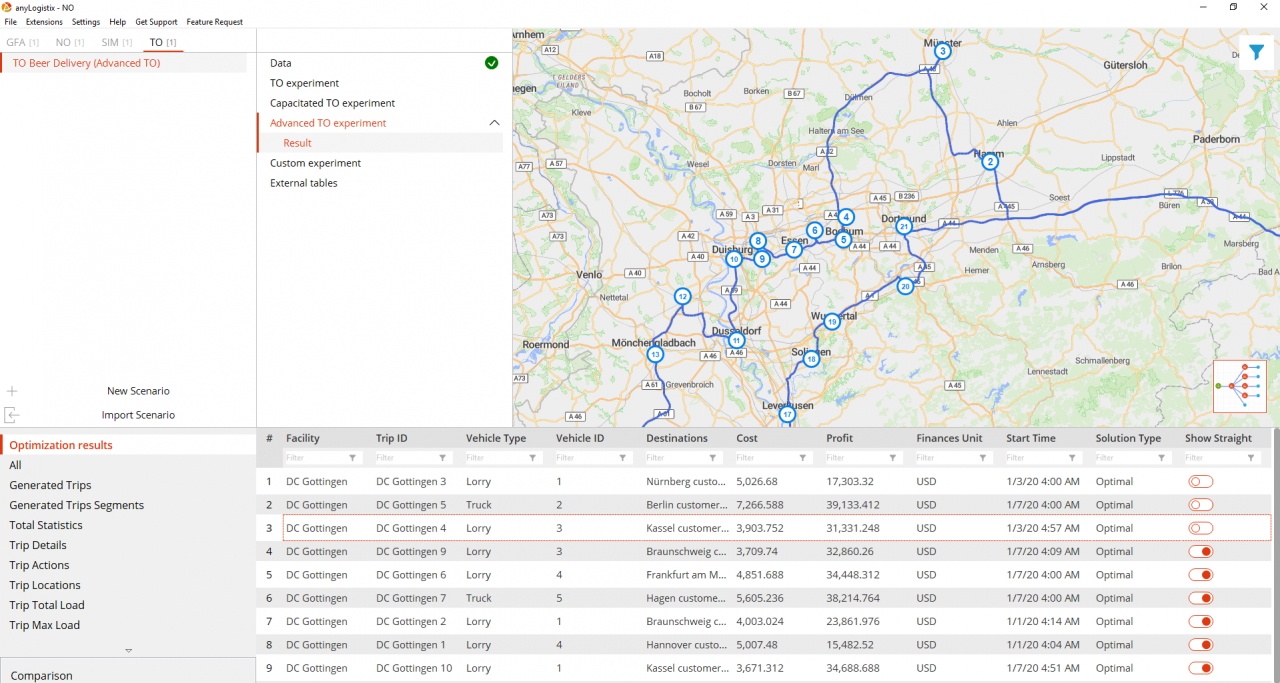
Task: Enable Show Straight for DC Gottingen 3
Action: (1200, 481)
